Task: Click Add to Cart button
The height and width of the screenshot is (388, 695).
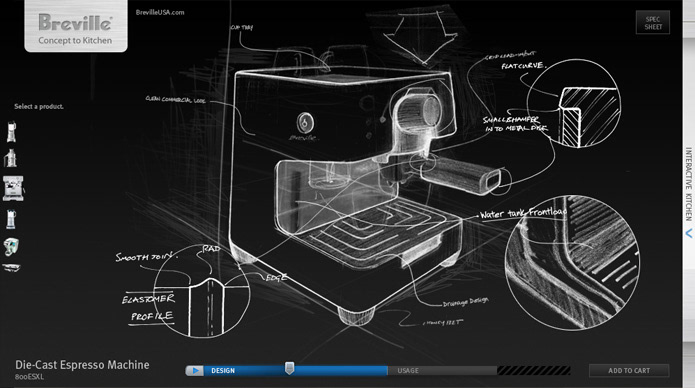Action: [x=629, y=370]
